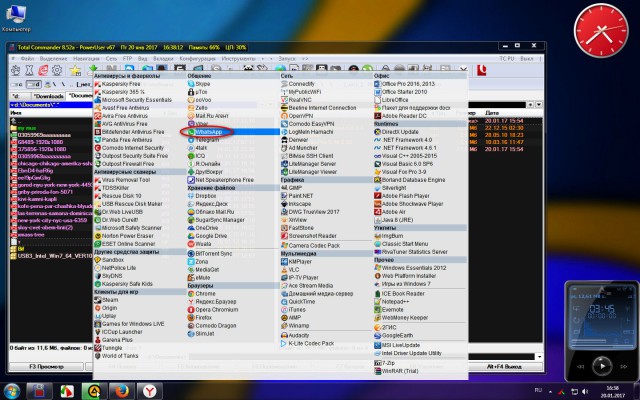Open the Навигация menu
Screen dimensions: 640x400
pyautogui.click(x=87, y=59)
